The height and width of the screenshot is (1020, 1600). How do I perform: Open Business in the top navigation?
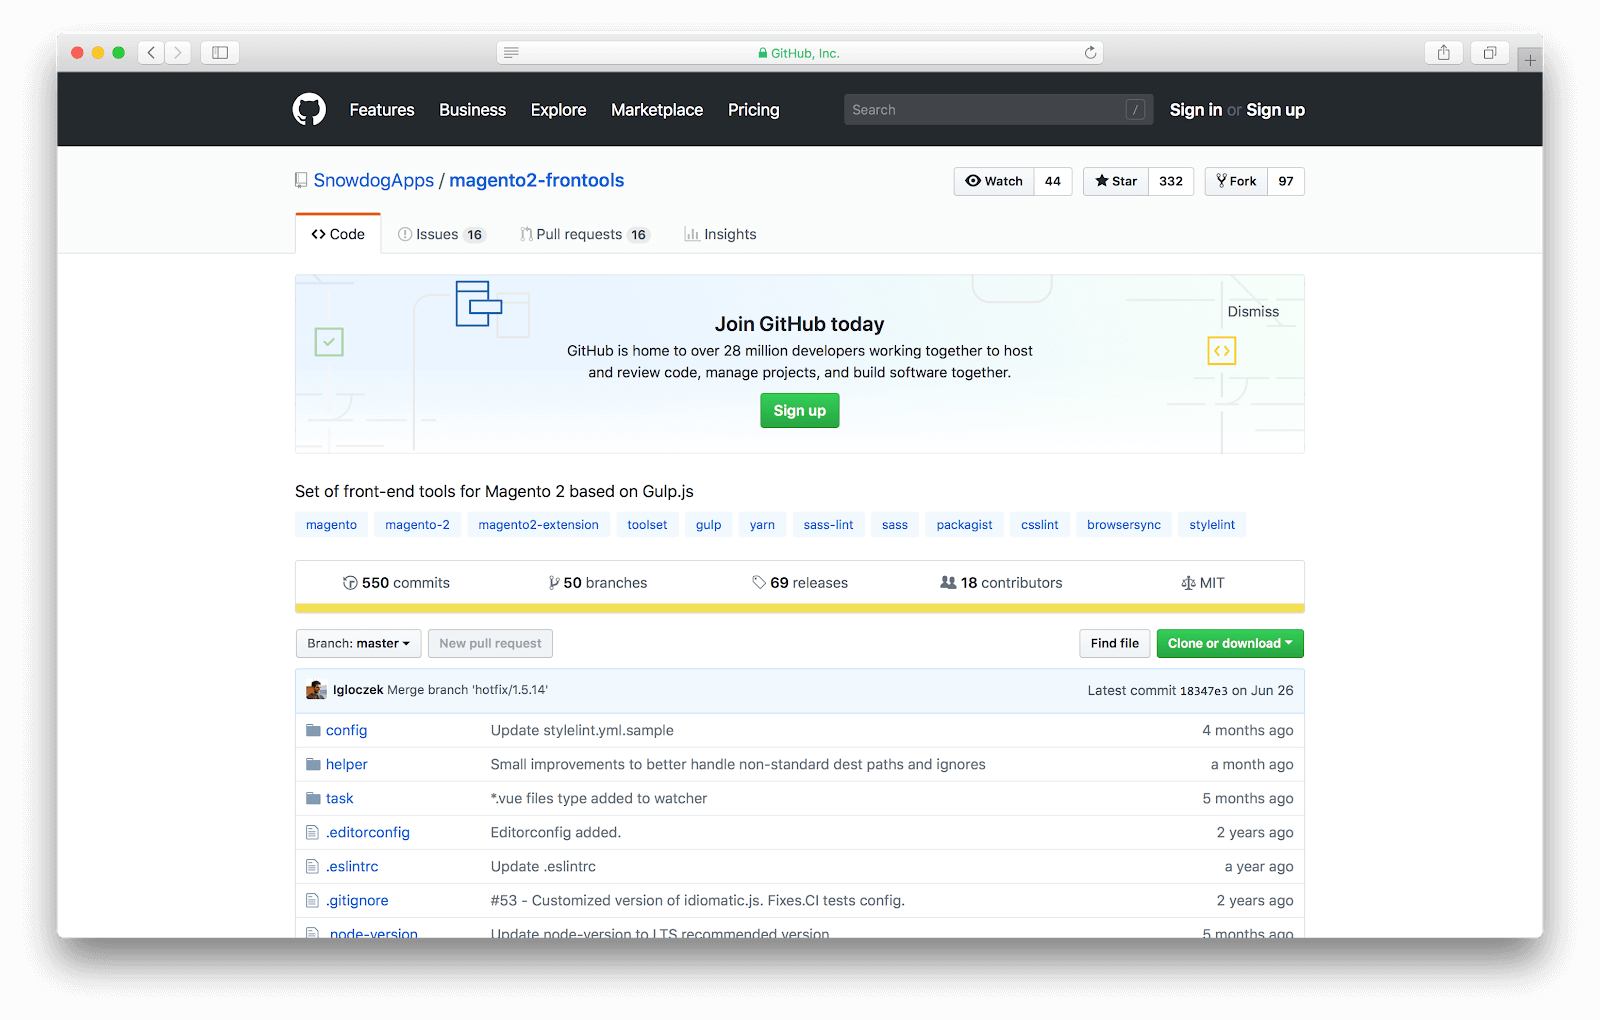(472, 110)
